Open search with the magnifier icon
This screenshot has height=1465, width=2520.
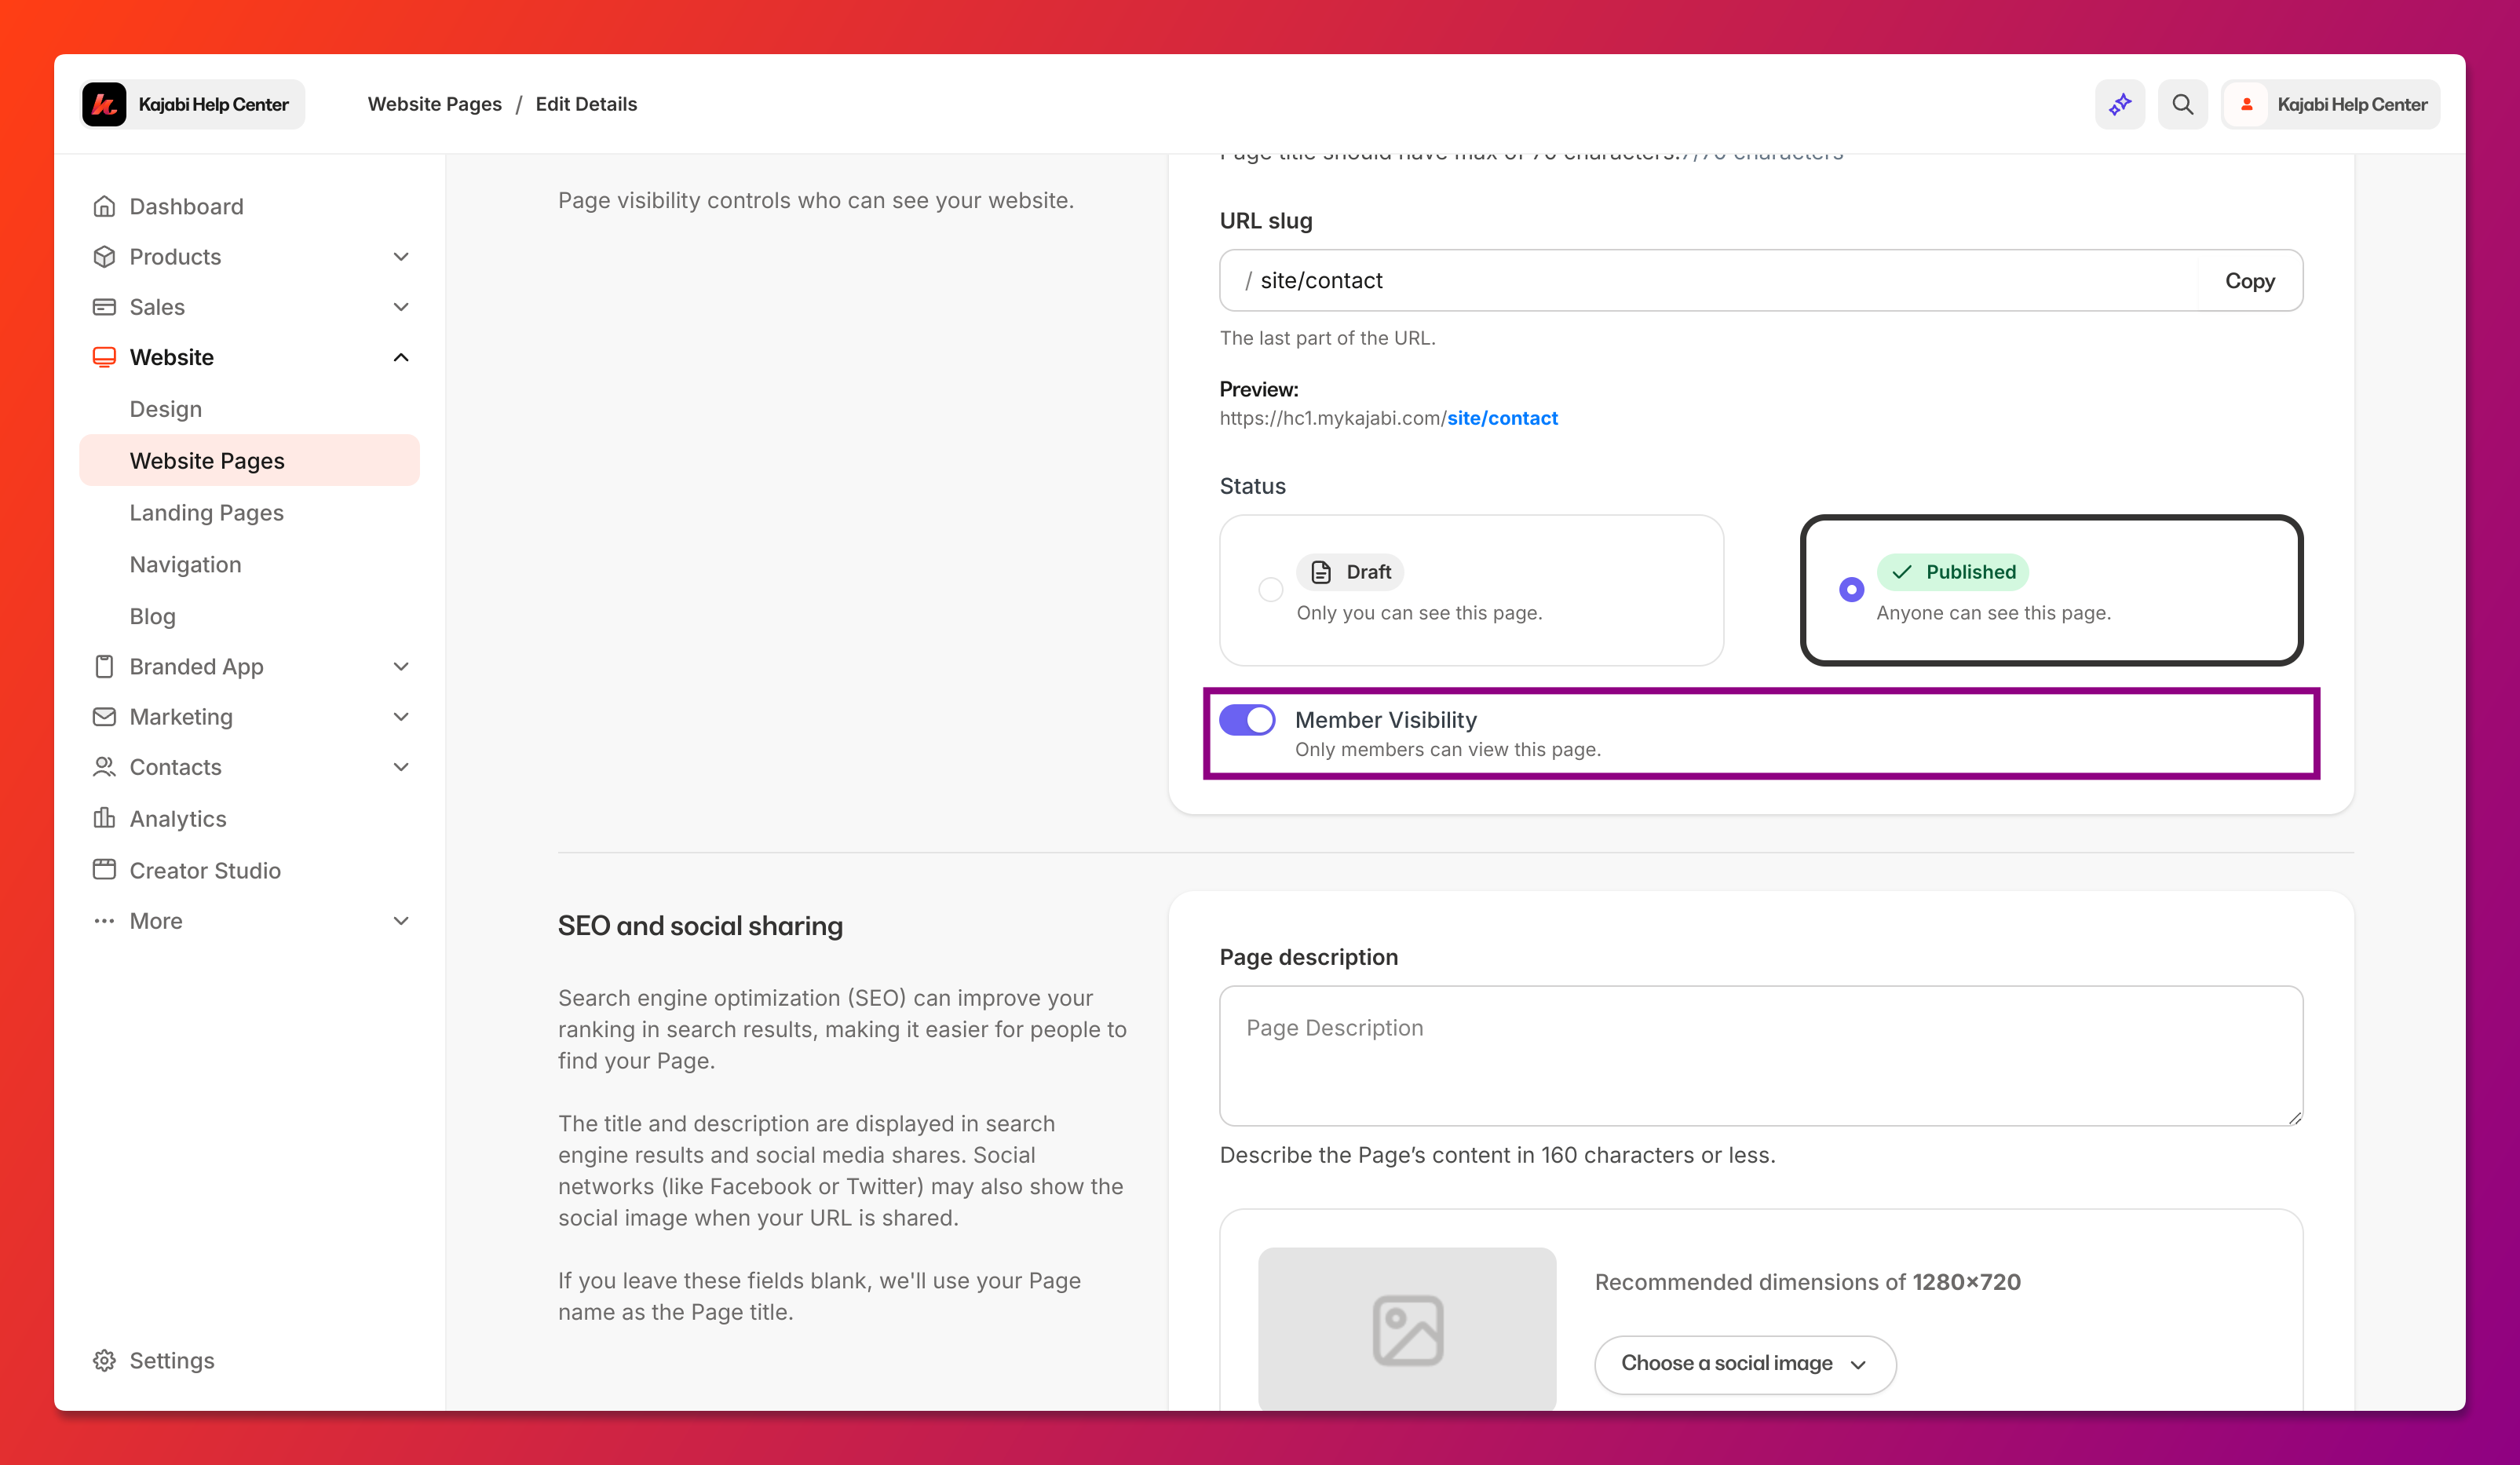point(2182,104)
